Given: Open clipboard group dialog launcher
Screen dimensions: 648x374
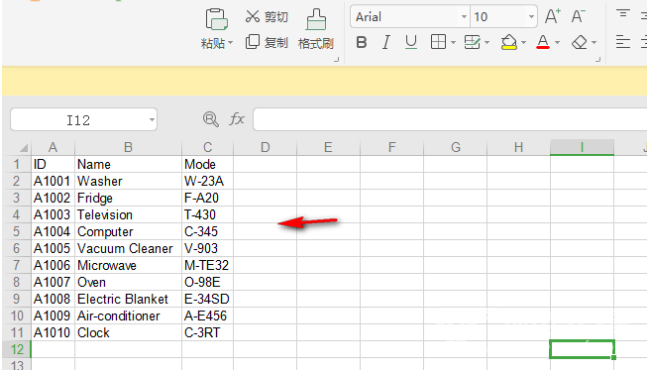Looking at the screenshot, I should [x=336, y=60].
